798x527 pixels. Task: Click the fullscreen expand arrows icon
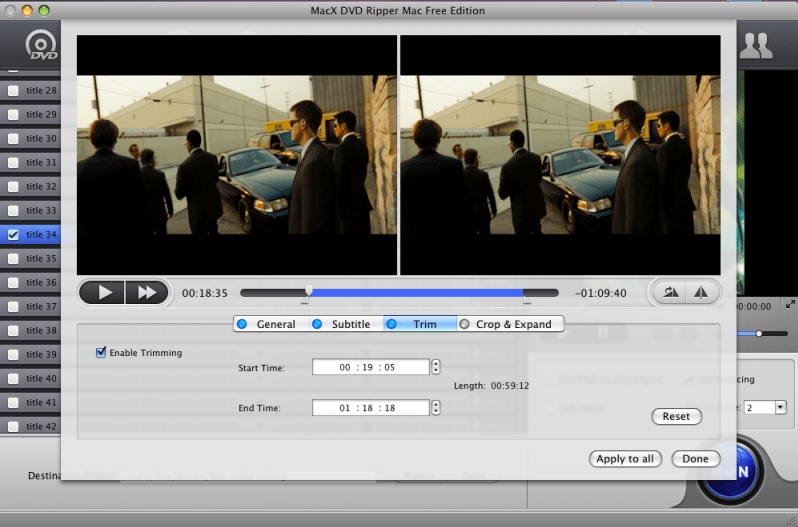tap(790, 304)
